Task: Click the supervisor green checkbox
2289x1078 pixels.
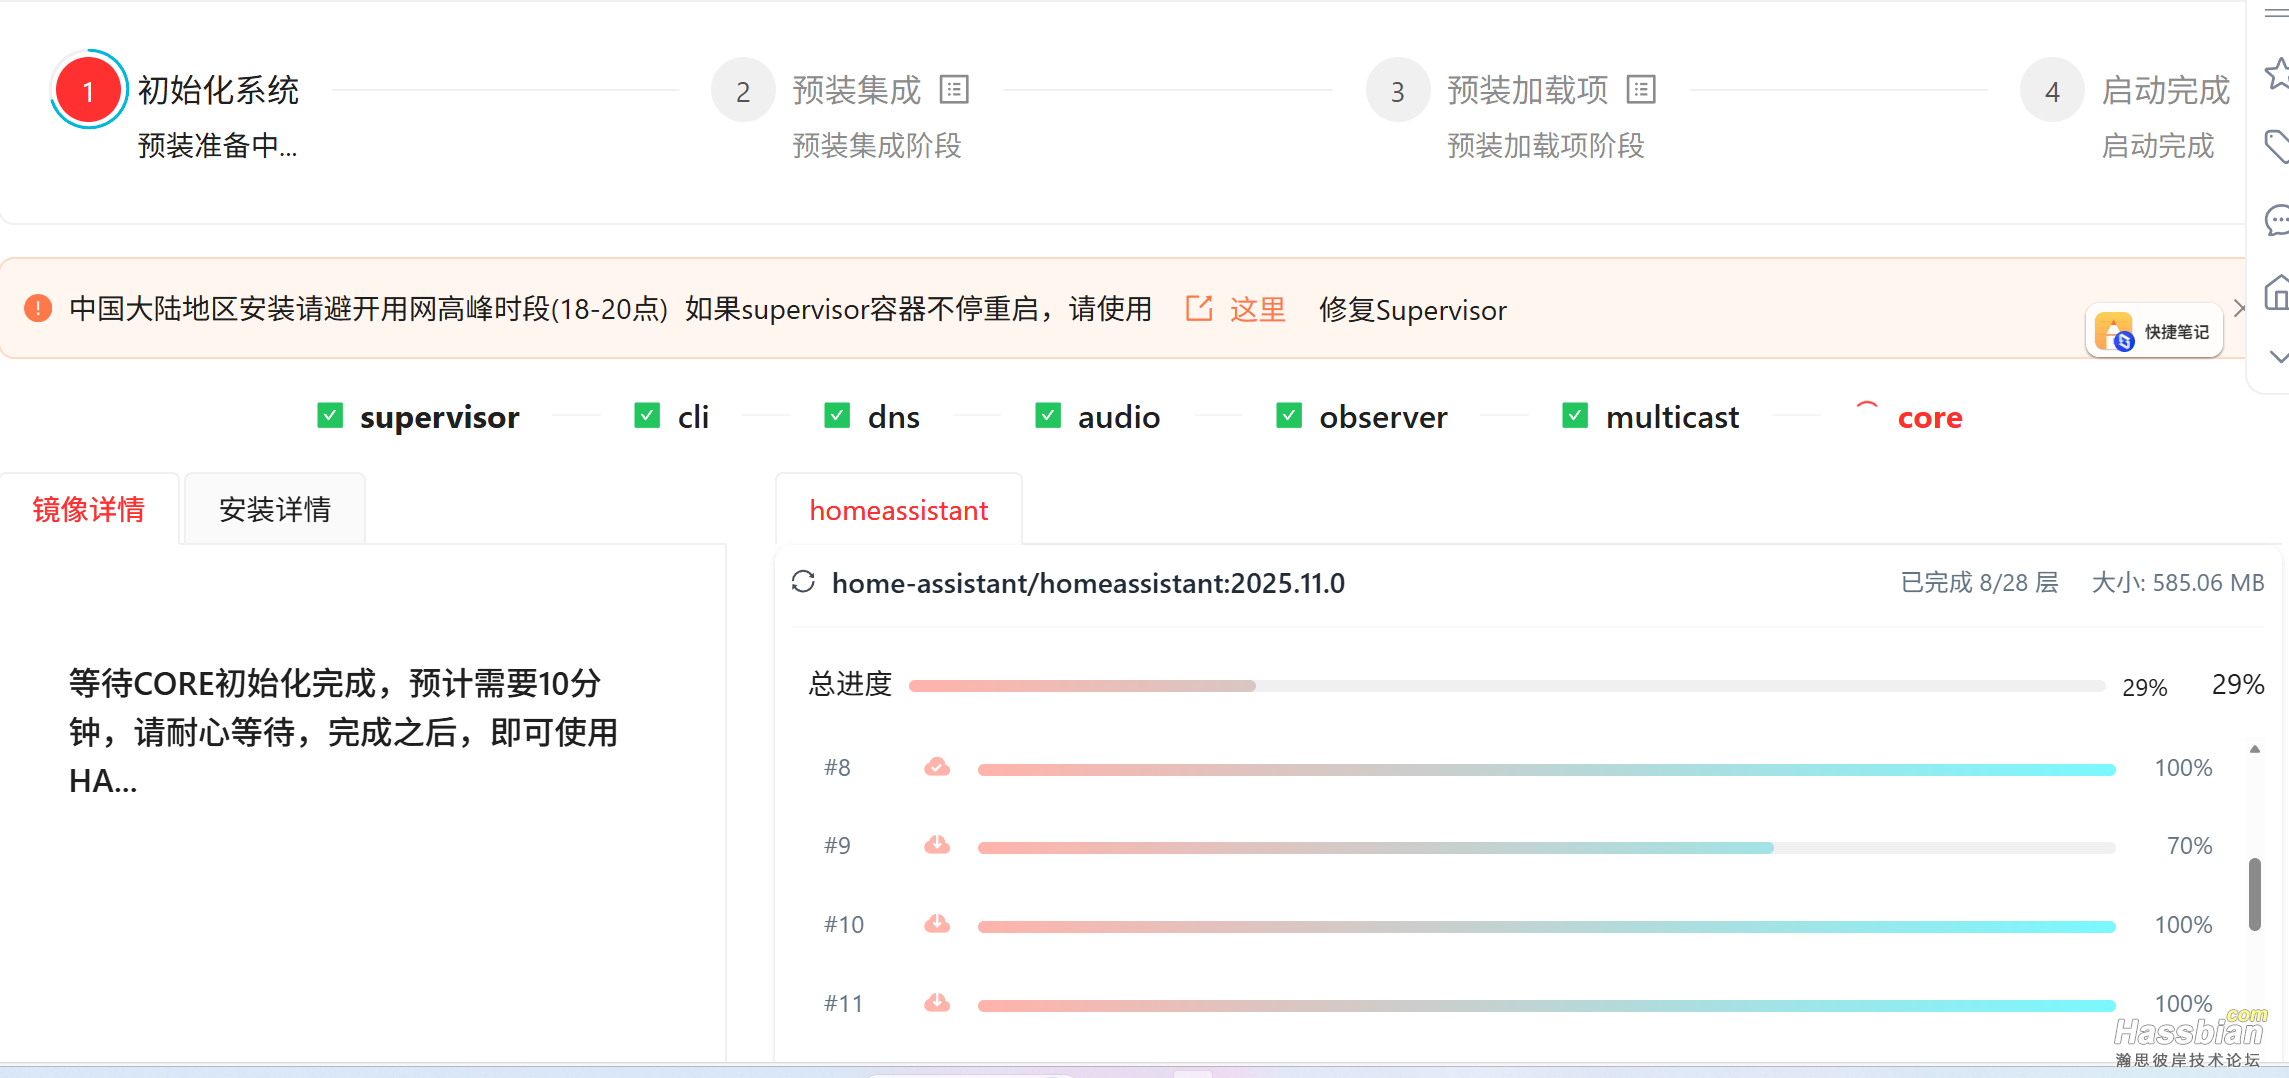Action: pos(330,415)
